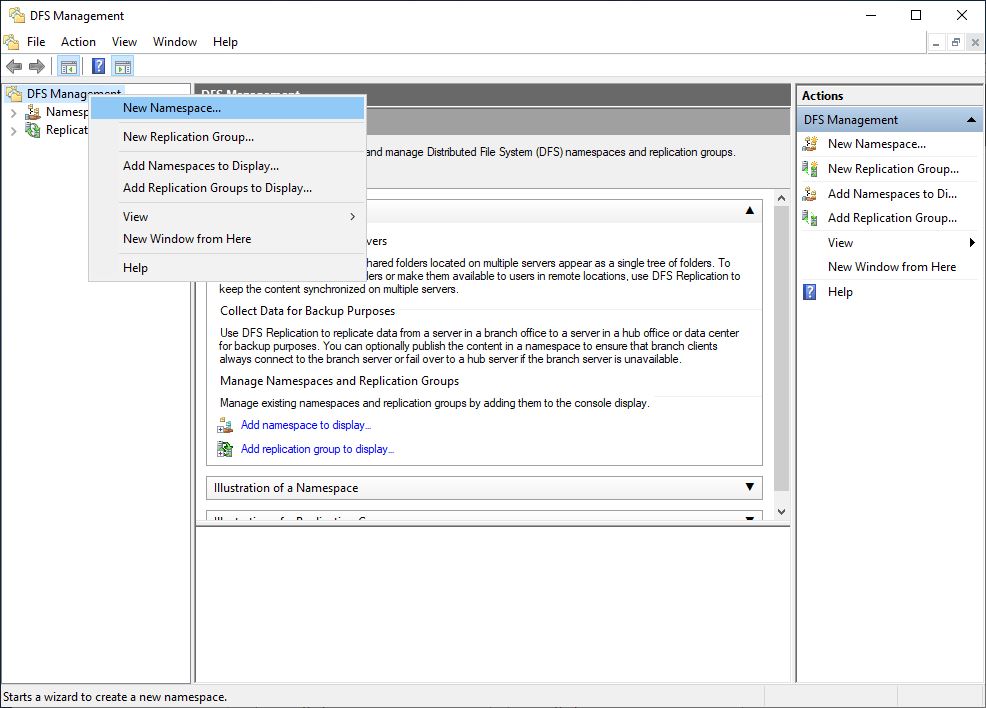
Task: Click the vertical scrollbar thumb in content pane
Action: 781,348
